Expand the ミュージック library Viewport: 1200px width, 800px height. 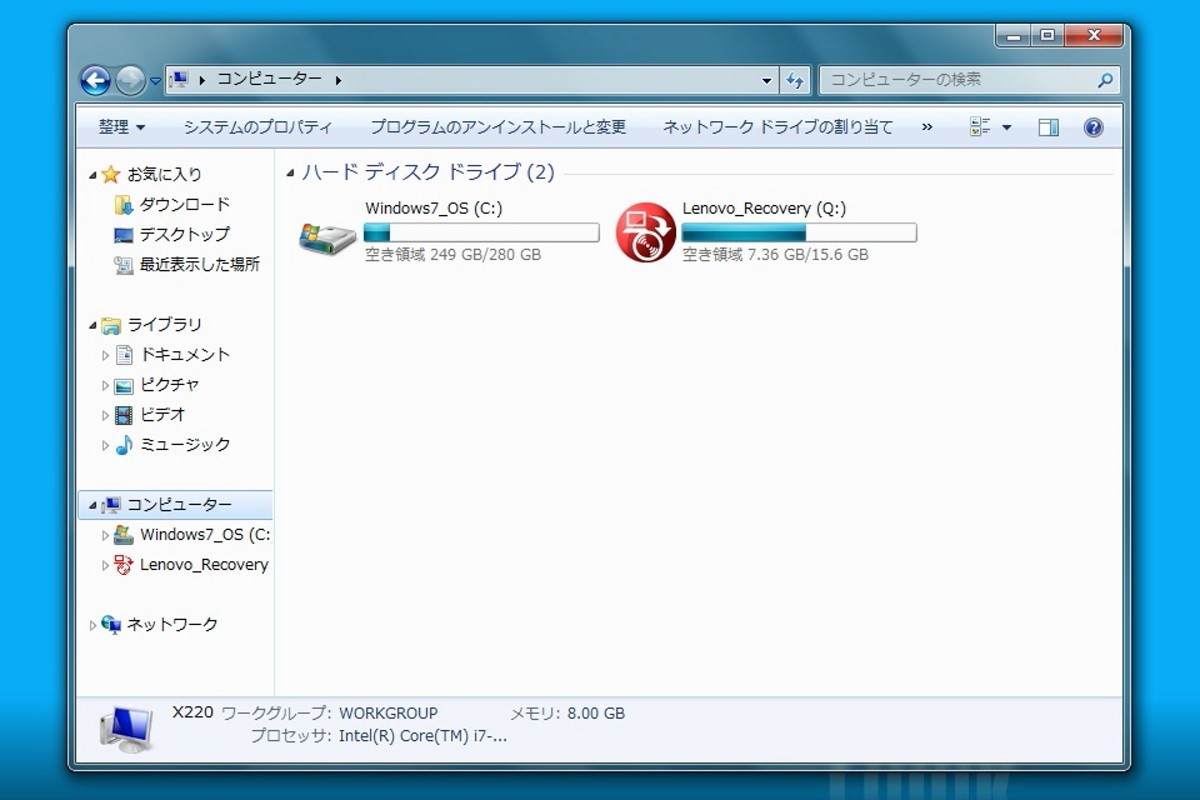pyautogui.click(x=106, y=445)
